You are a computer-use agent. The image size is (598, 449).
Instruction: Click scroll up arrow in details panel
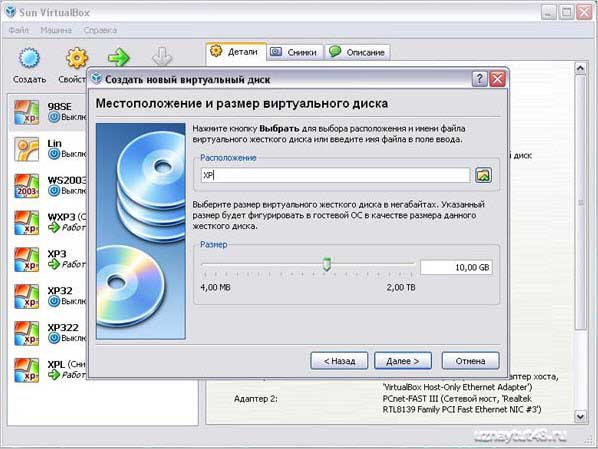click(580, 69)
